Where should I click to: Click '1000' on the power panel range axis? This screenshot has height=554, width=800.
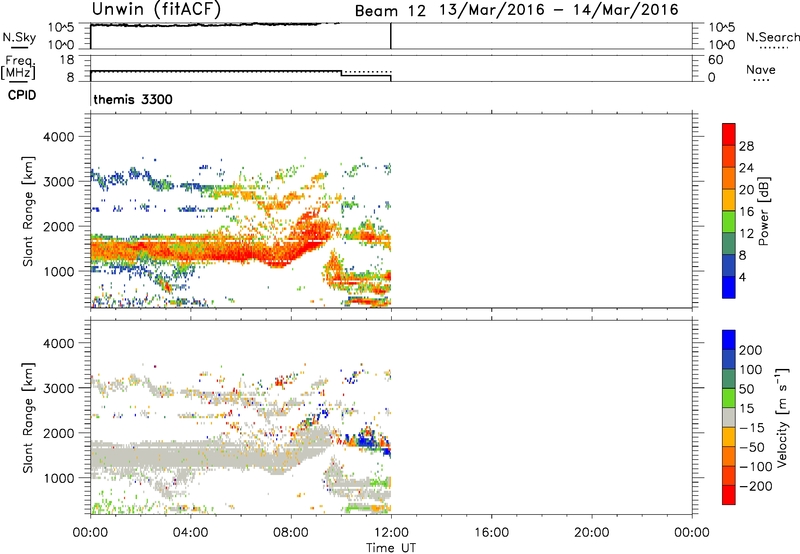59,271
